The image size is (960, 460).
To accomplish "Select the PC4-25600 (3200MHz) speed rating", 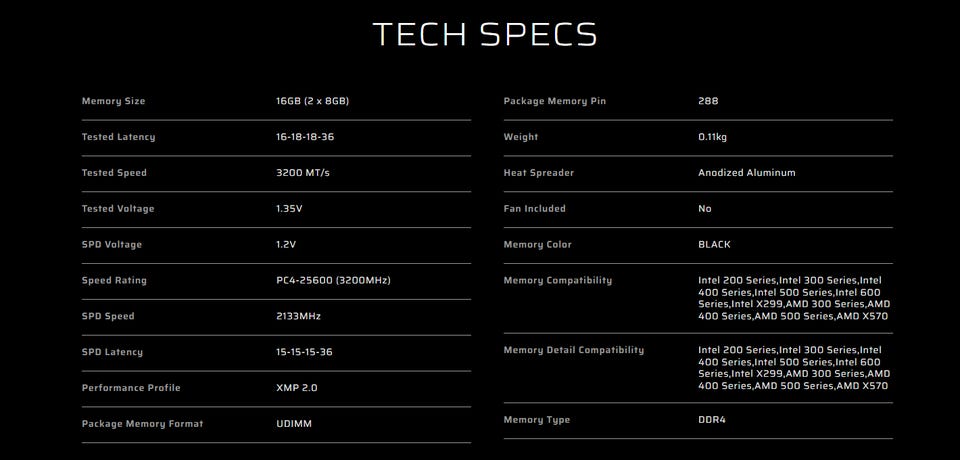I will pos(333,281).
